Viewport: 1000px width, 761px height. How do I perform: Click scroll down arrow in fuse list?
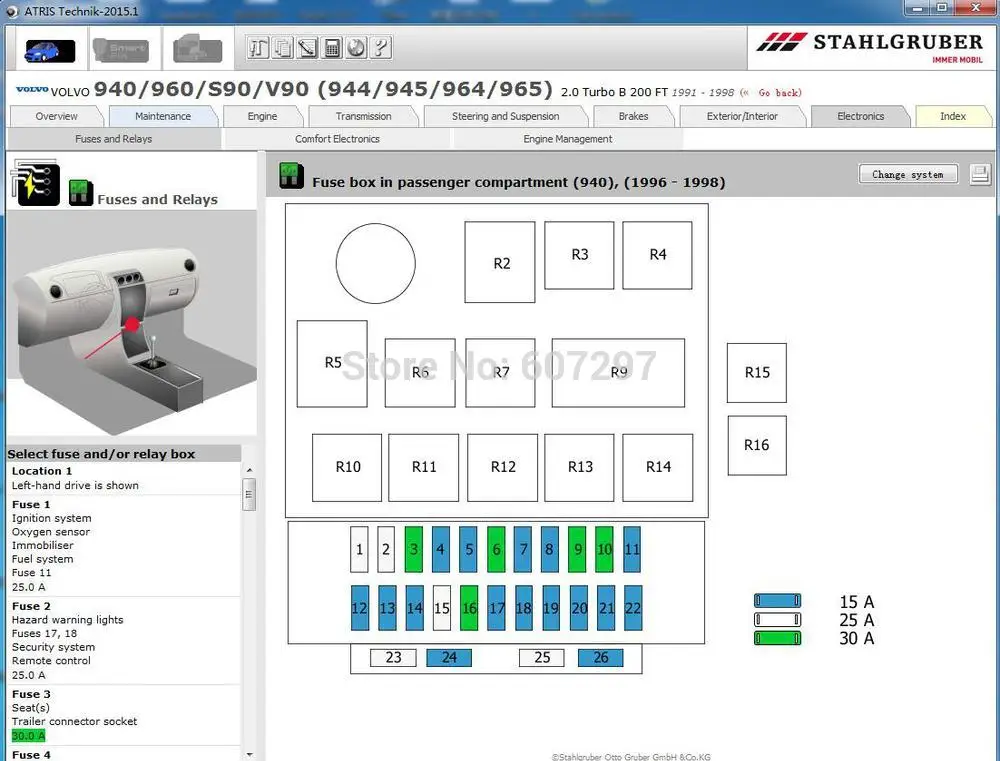click(x=249, y=754)
